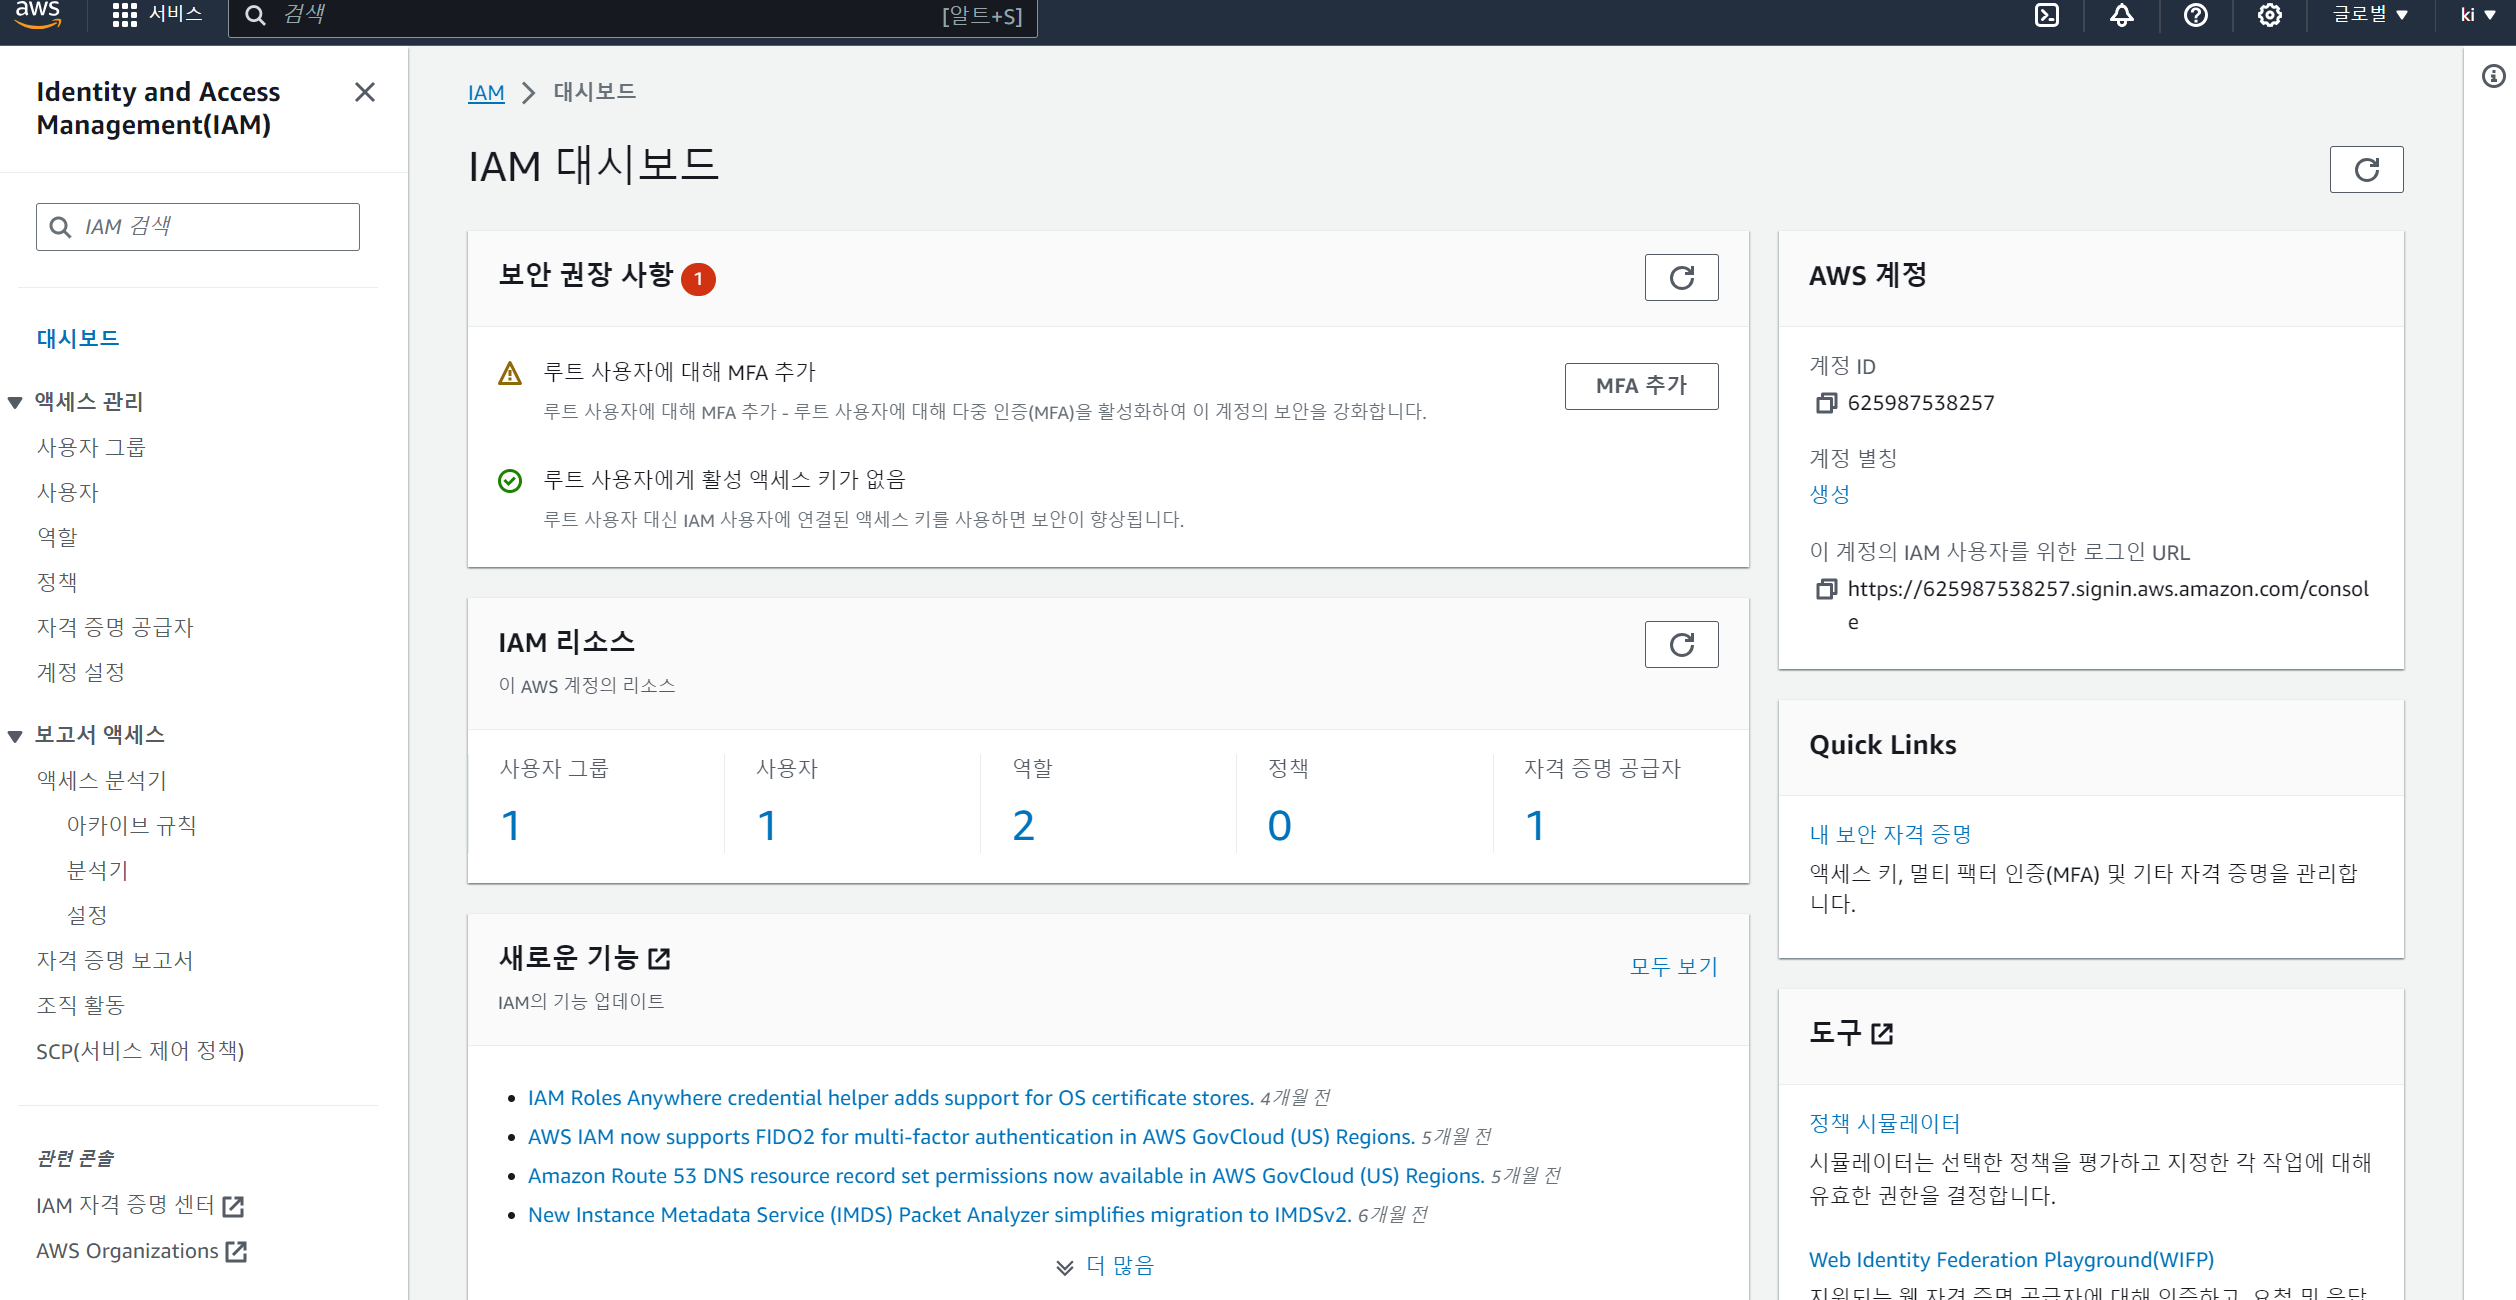
Task: Open the IAM Roles Anywhere credential helper news
Action: (x=891, y=1098)
